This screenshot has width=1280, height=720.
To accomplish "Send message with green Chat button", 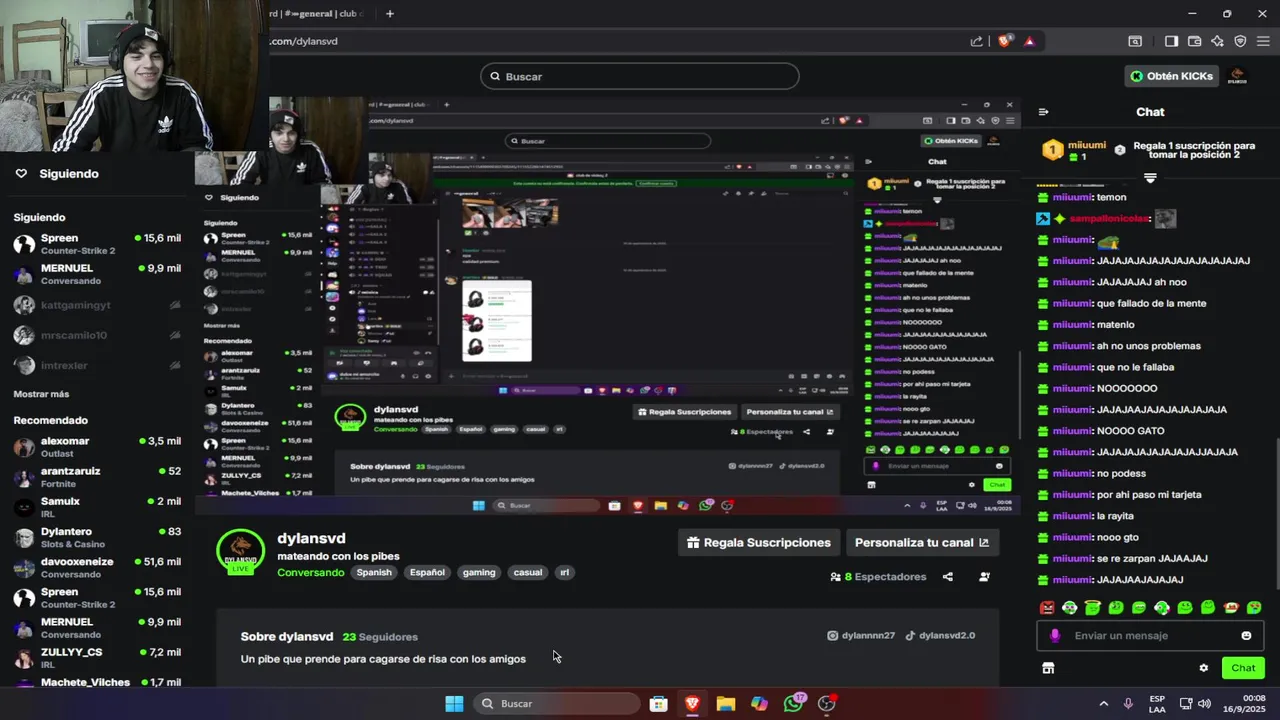I will point(1243,668).
